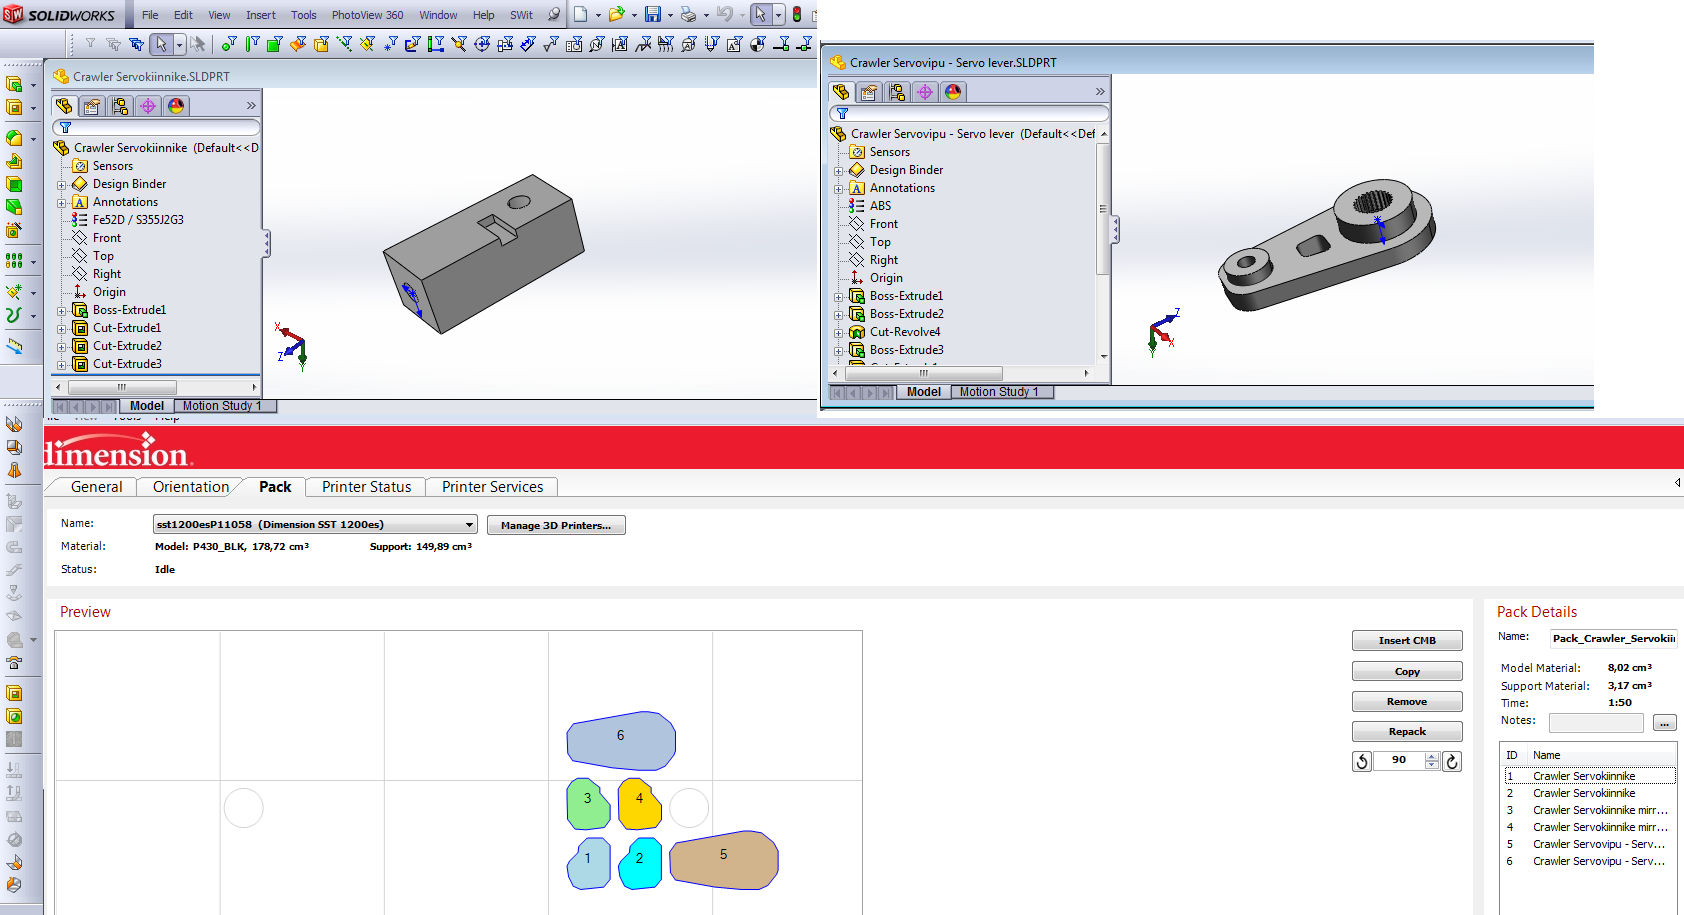Image resolution: width=1684 pixels, height=915 pixels.
Task: Open the DimXpertManager tab in Servokiinnike panel
Action: click(x=148, y=106)
